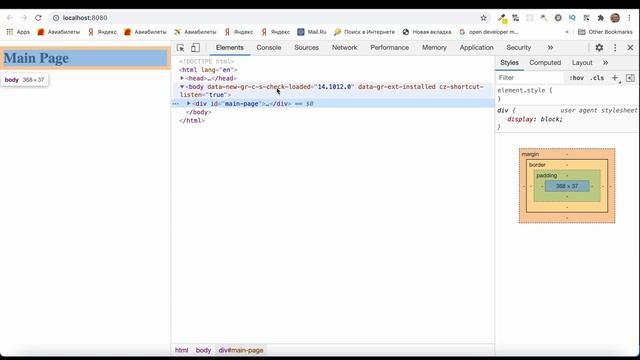The image size is (640, 360).
Task: Open the Other Bookmarks folder
Action: [605, 31]
